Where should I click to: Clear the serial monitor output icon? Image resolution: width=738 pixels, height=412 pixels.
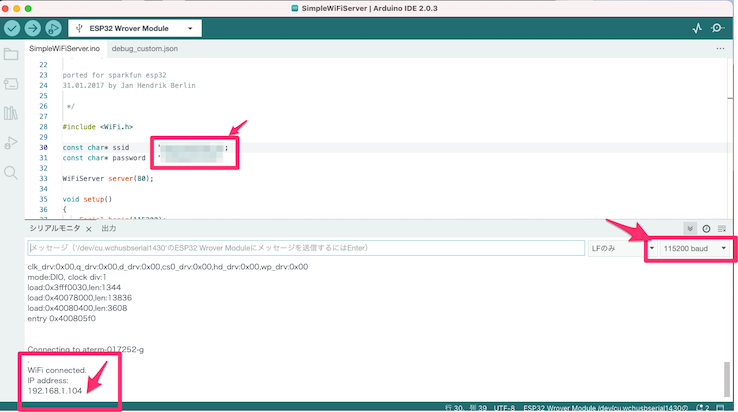click(x=722, y=228)
